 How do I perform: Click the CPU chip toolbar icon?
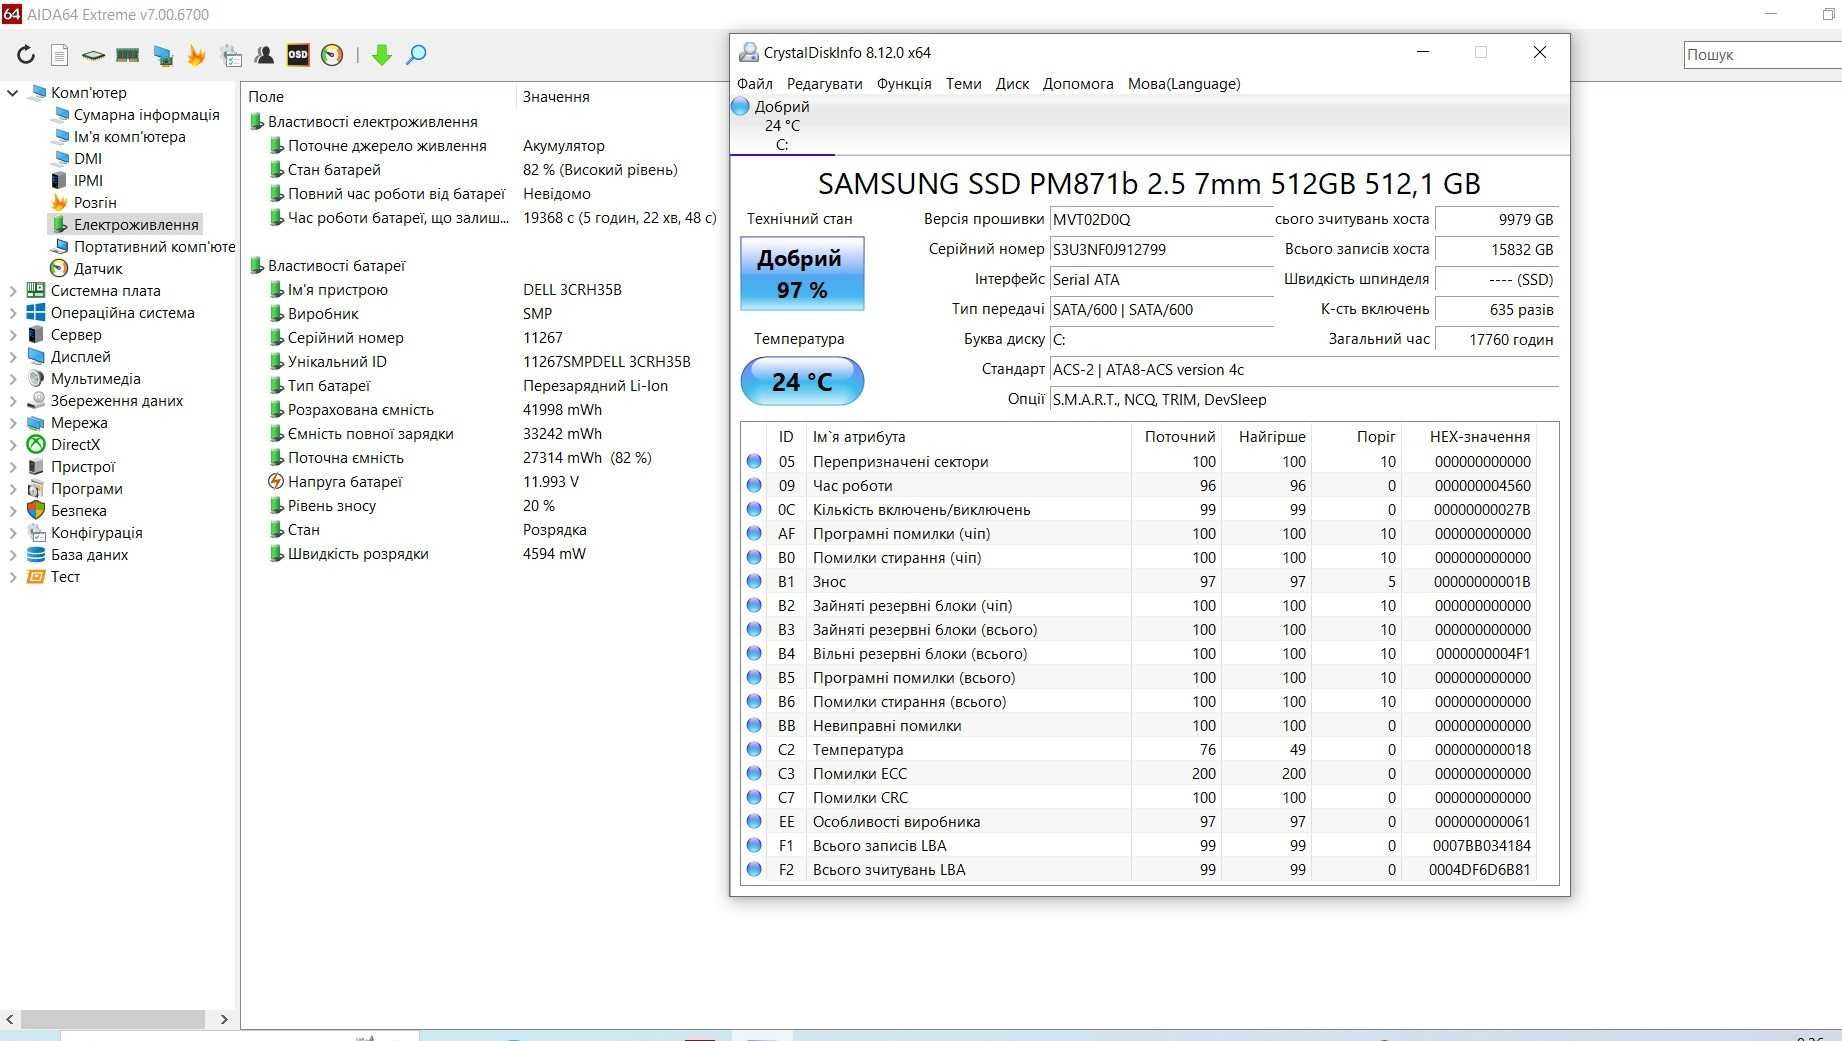(93, 55)
